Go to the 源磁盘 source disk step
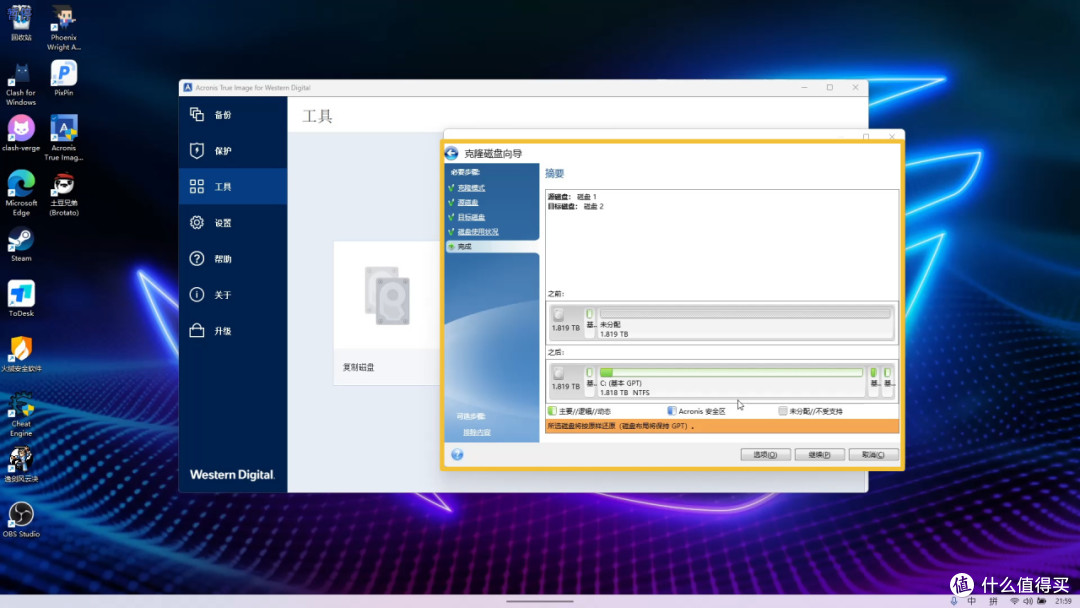 pos(468,202)
